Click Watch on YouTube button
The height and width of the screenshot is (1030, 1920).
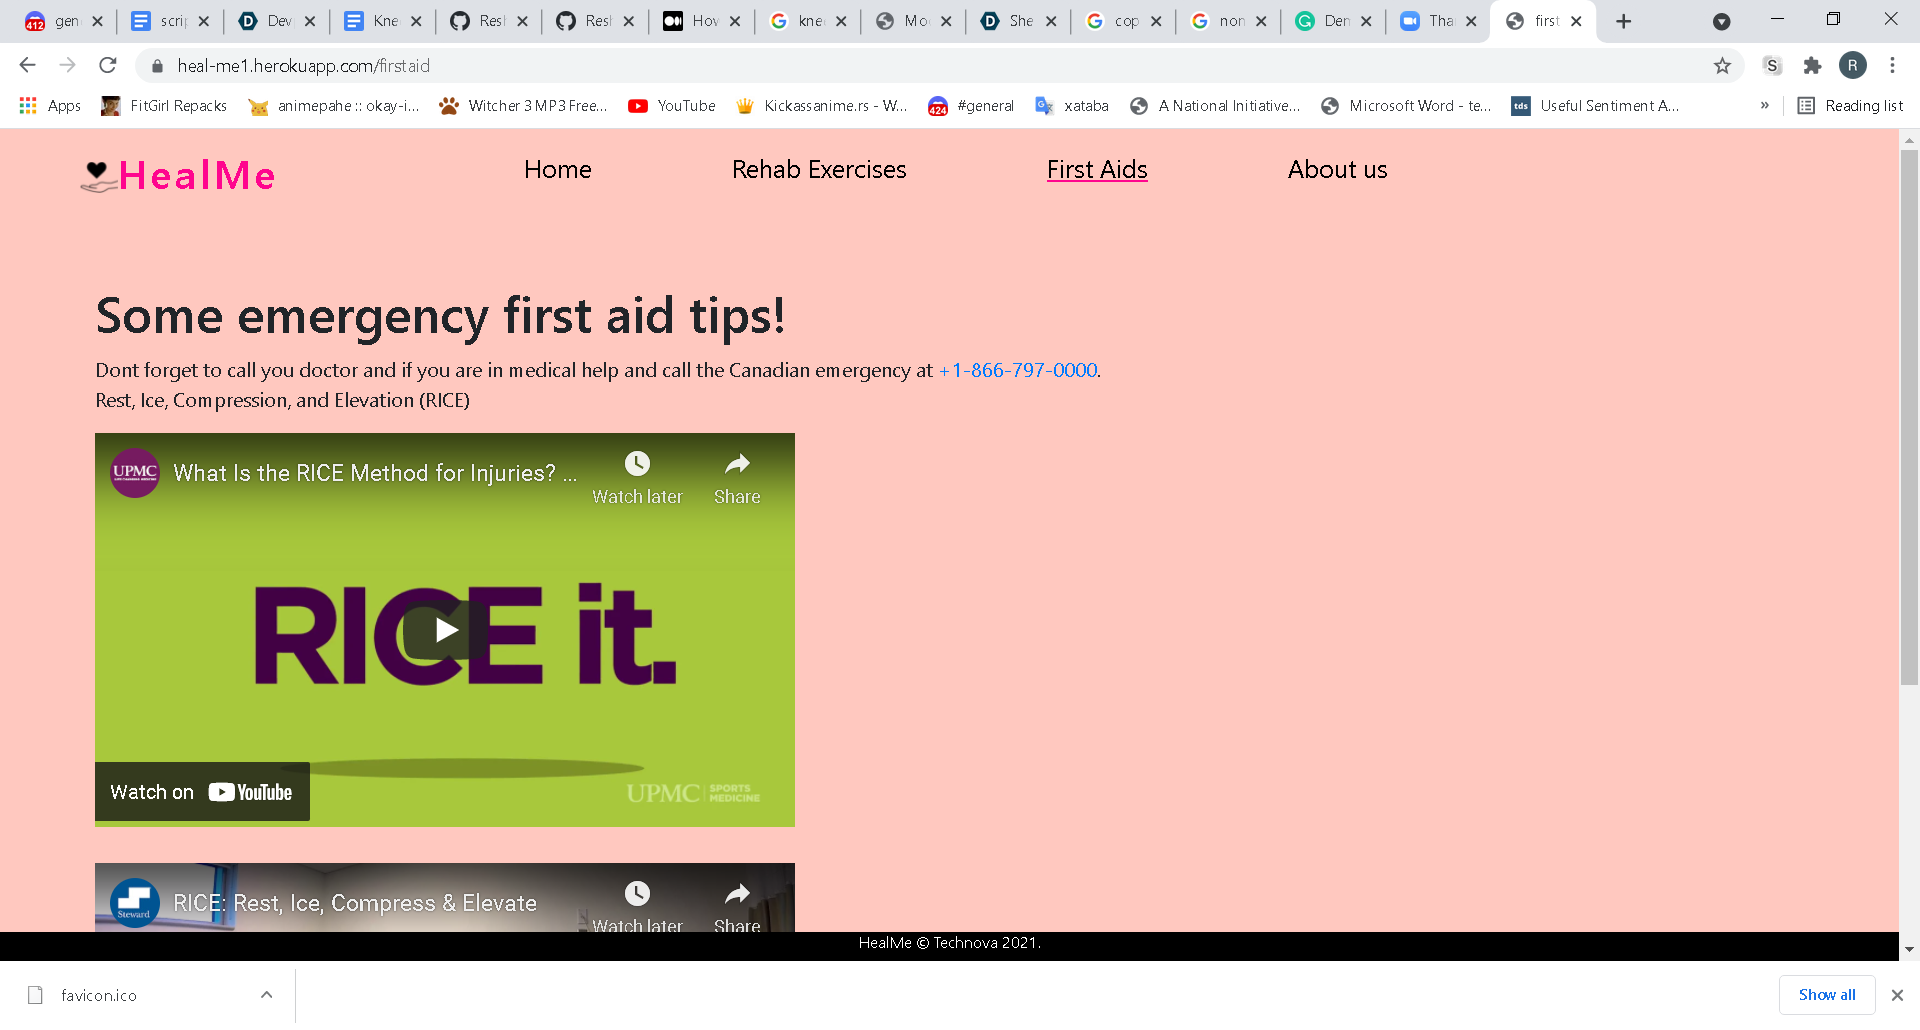click(202, 792)
